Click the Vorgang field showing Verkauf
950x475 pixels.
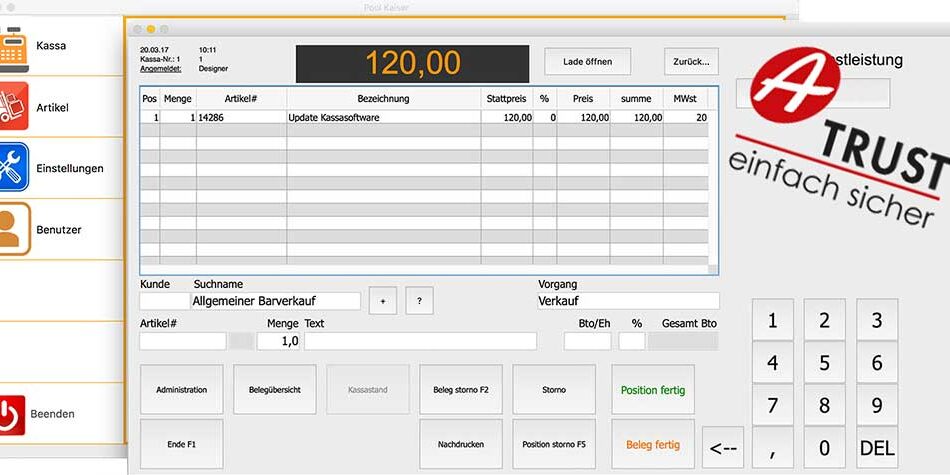coord(628,301)
